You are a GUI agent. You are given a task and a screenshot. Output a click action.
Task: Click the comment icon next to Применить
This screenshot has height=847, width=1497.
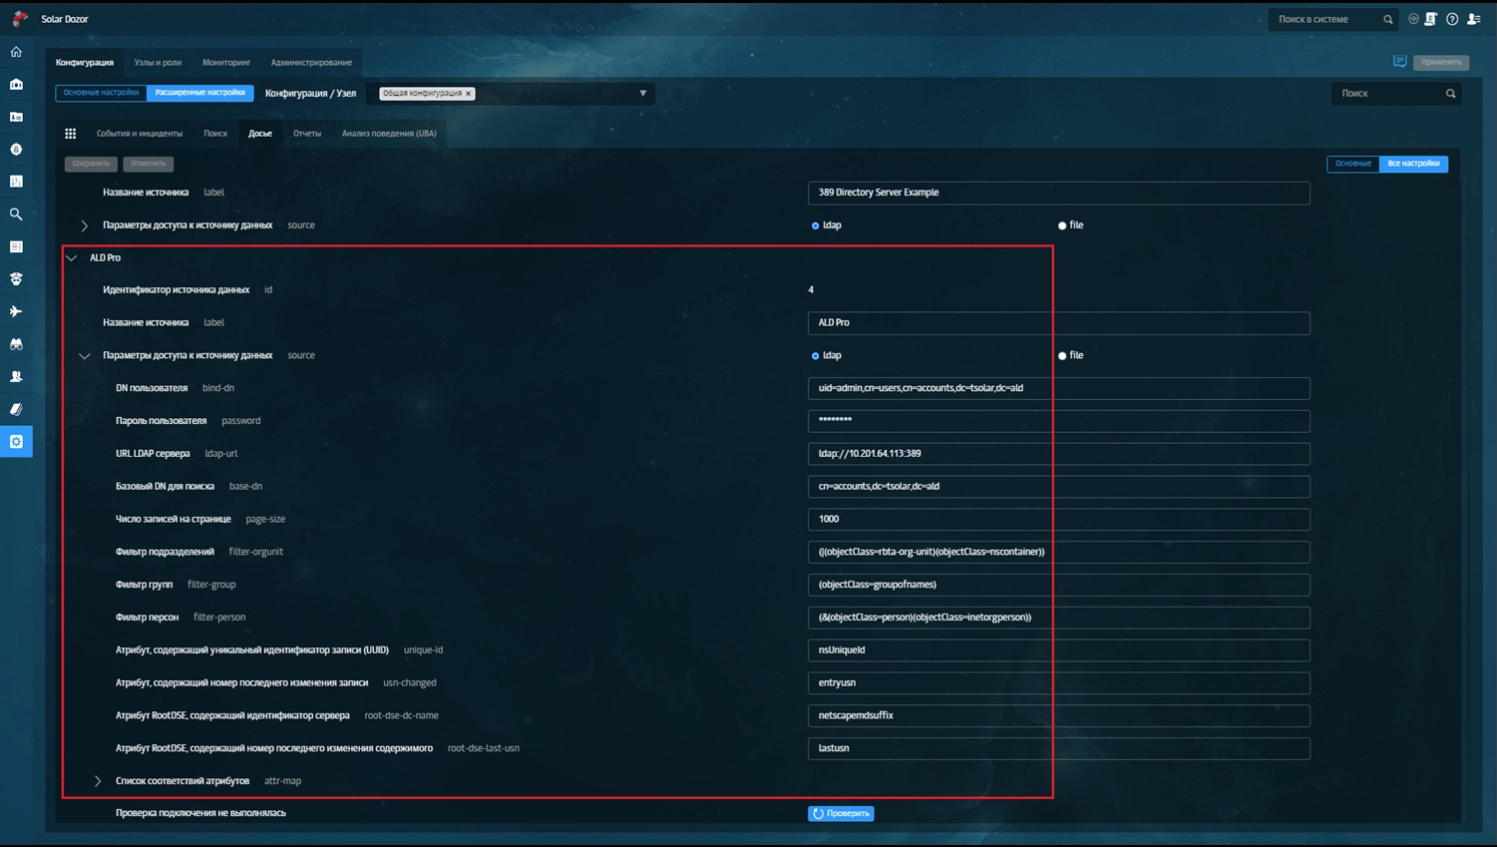pos(1400,62)
